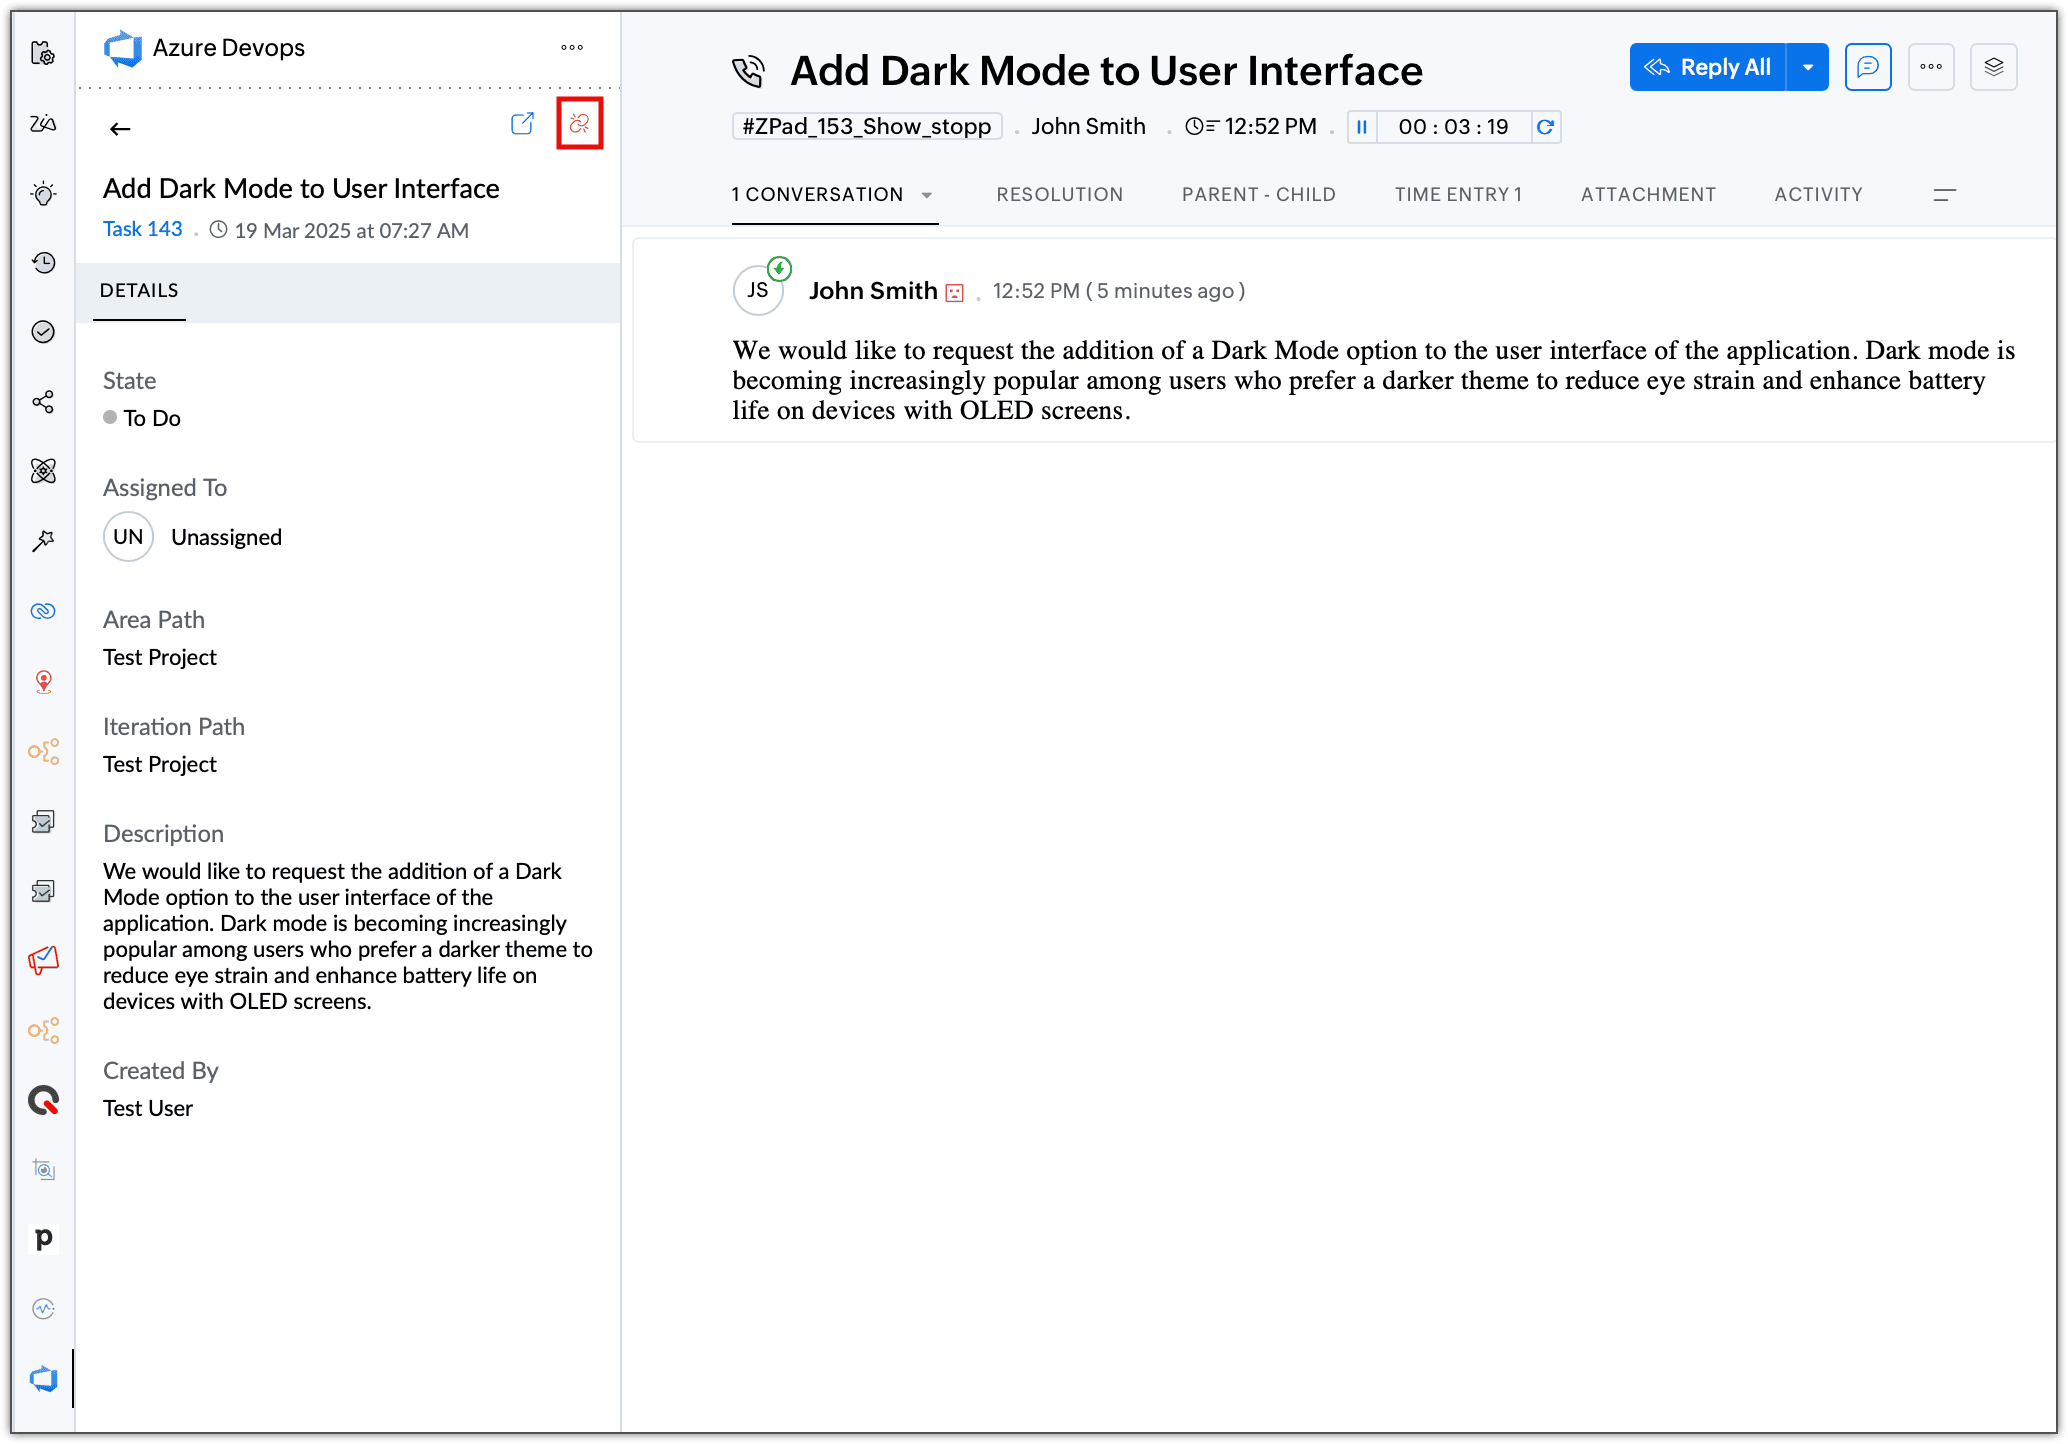Open the tabs overflow menu icon
The image size is (2068, 1444).
1944,195
